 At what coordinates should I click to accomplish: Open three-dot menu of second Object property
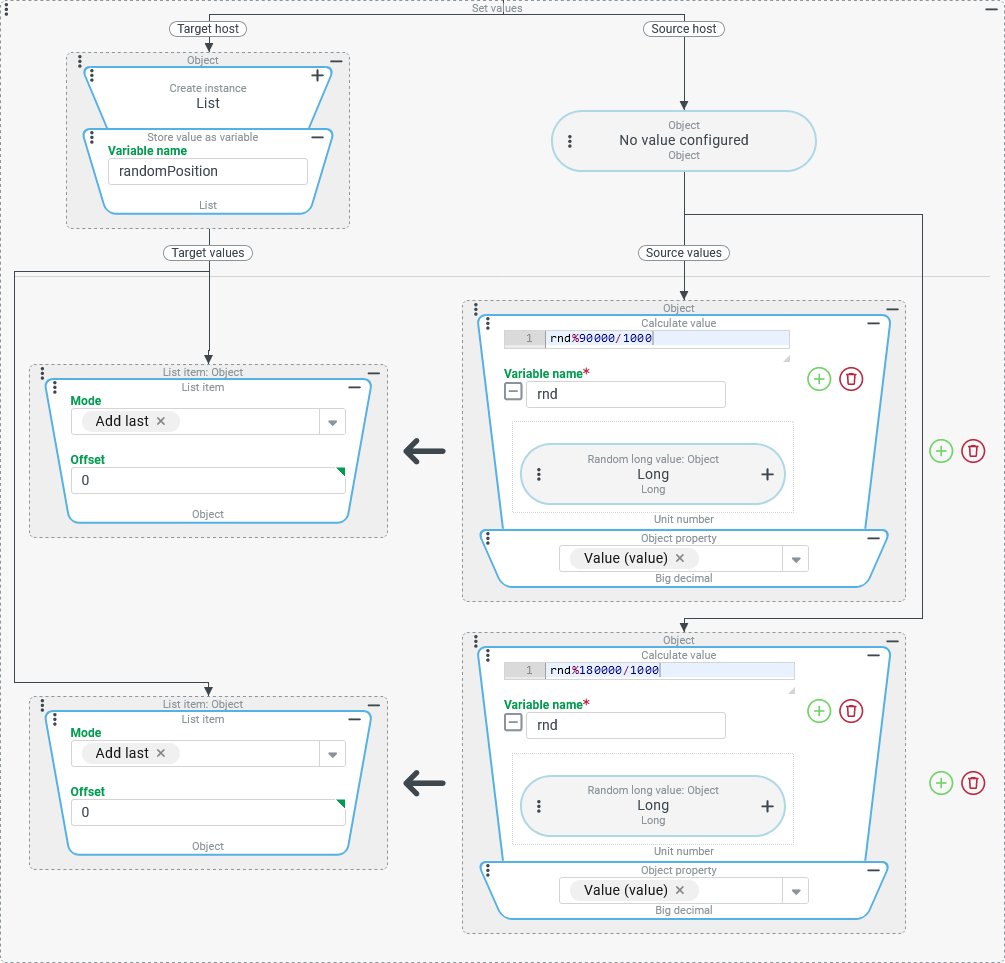[488, 871]
